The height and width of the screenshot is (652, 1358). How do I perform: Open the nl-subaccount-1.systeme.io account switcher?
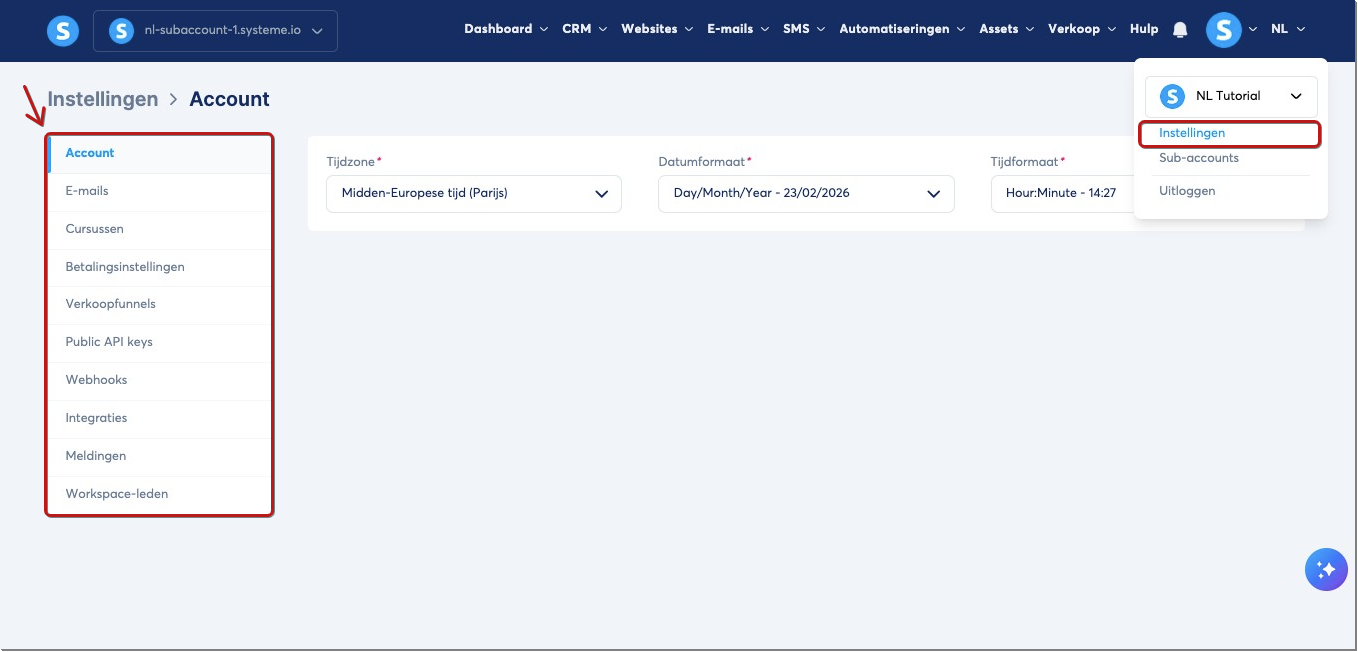[x=215, y=31]
